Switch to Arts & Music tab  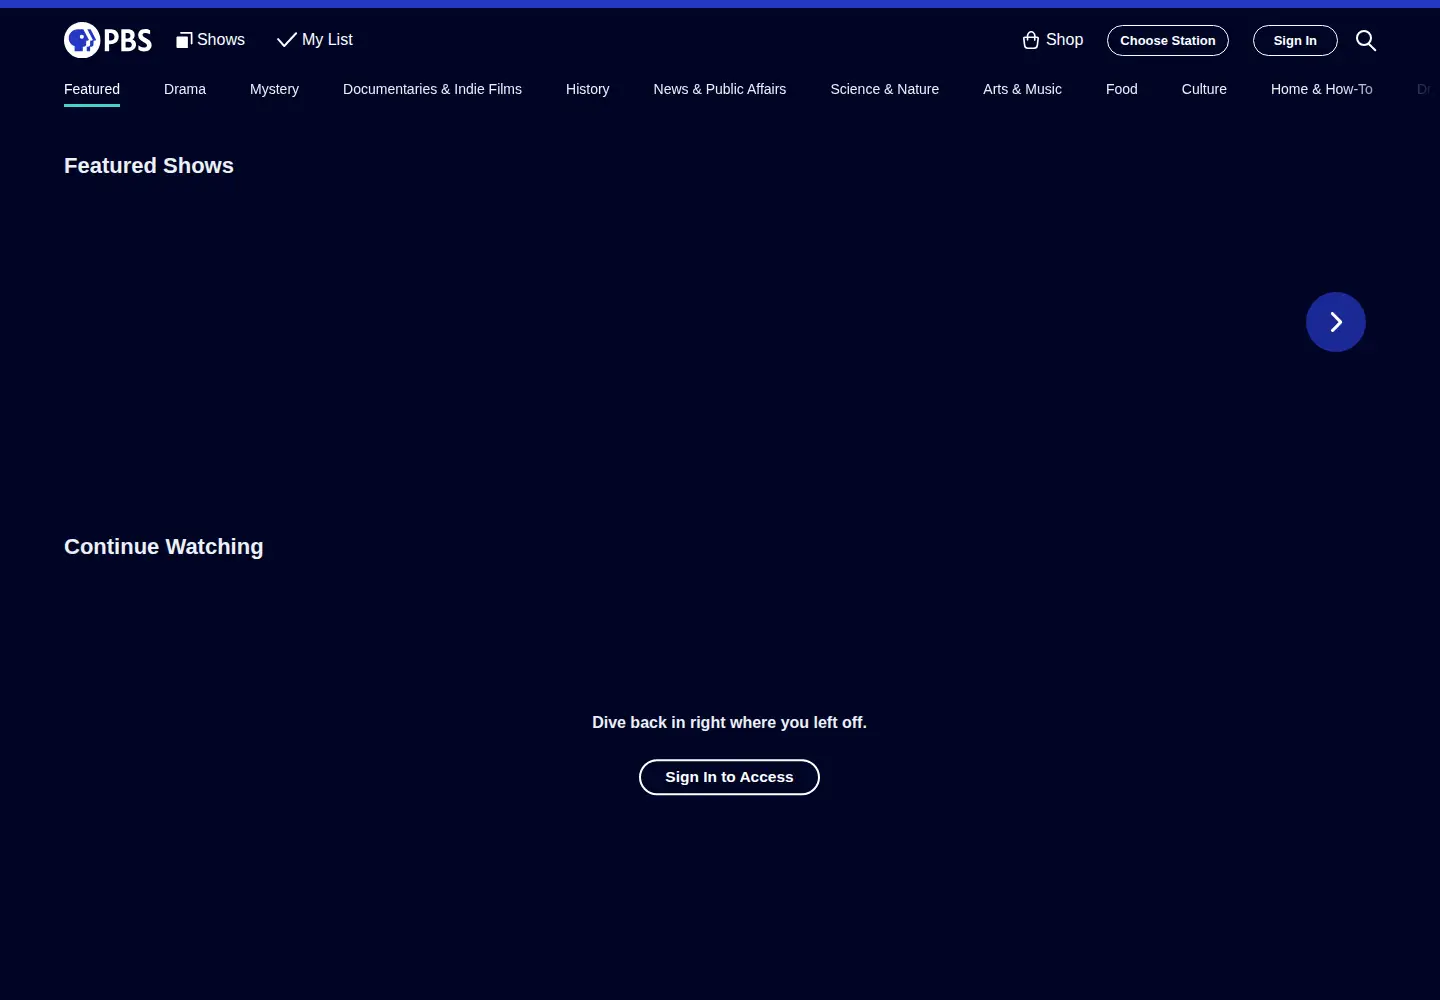tap(1022, 89)
